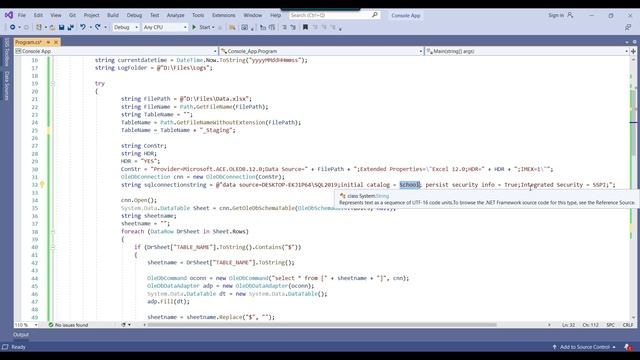This screenshot has width=640, height=360.
Task: Click the SPC indentation indicator
Action: point(611,325)
